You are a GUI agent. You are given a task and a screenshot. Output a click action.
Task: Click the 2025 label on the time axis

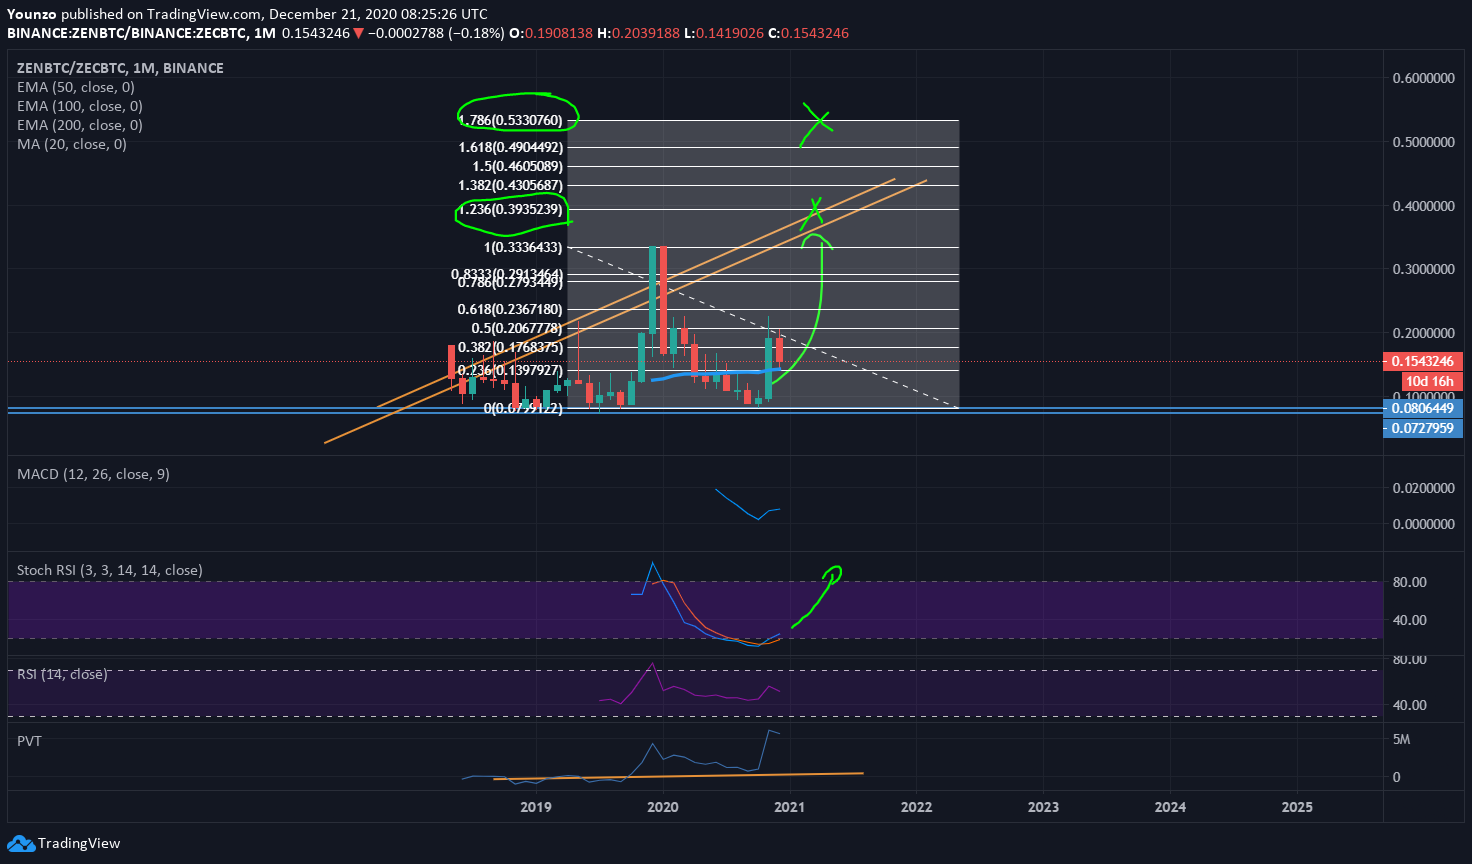point(1297,807)
